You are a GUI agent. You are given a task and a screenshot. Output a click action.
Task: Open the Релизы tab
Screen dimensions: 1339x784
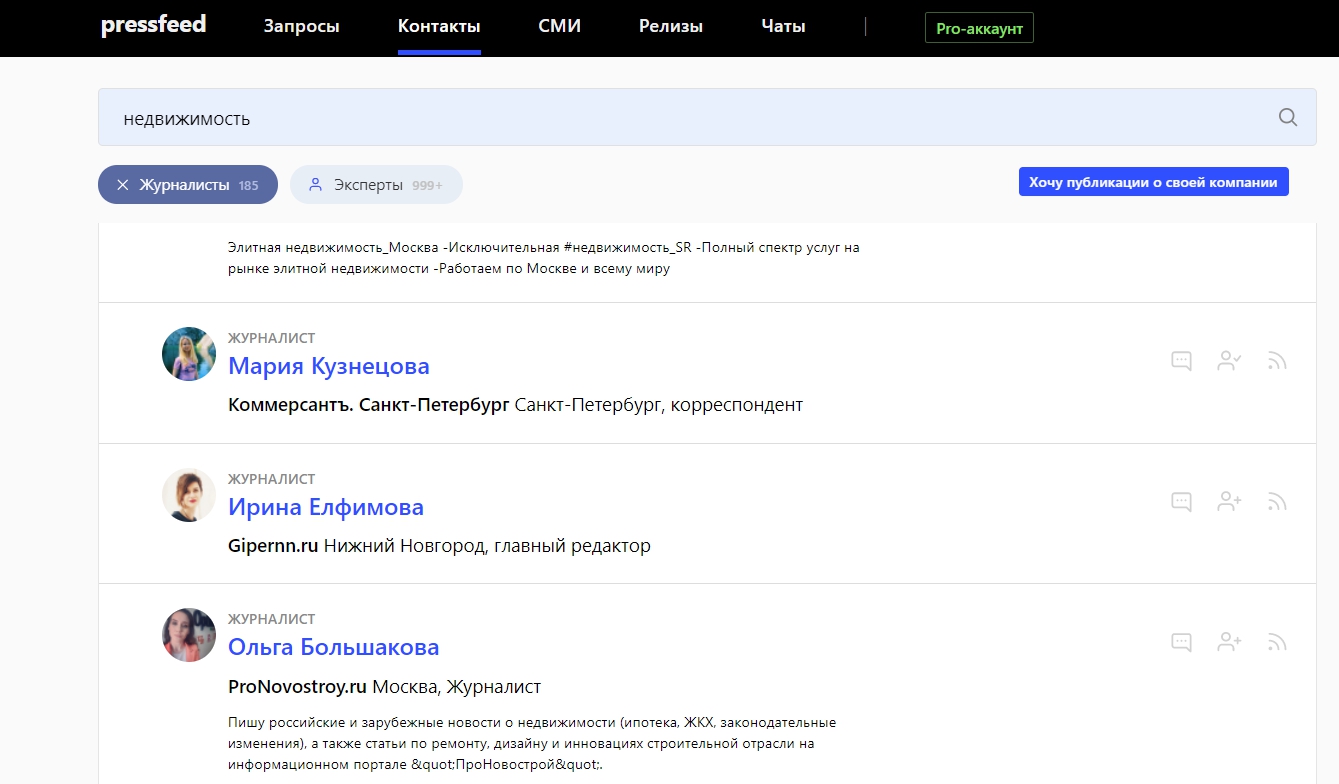(670, 27)
